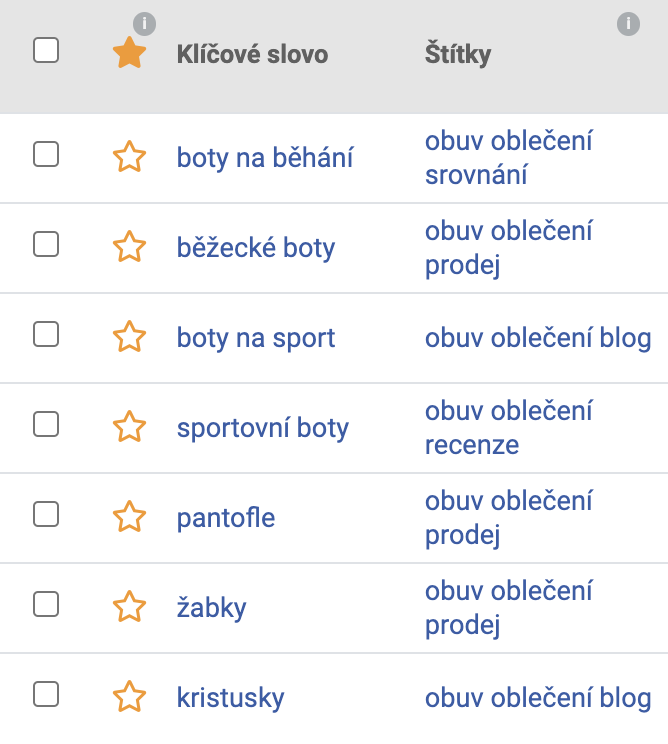
Task: Select the 'pantofle' row checkbox
Action: (46, 514)
